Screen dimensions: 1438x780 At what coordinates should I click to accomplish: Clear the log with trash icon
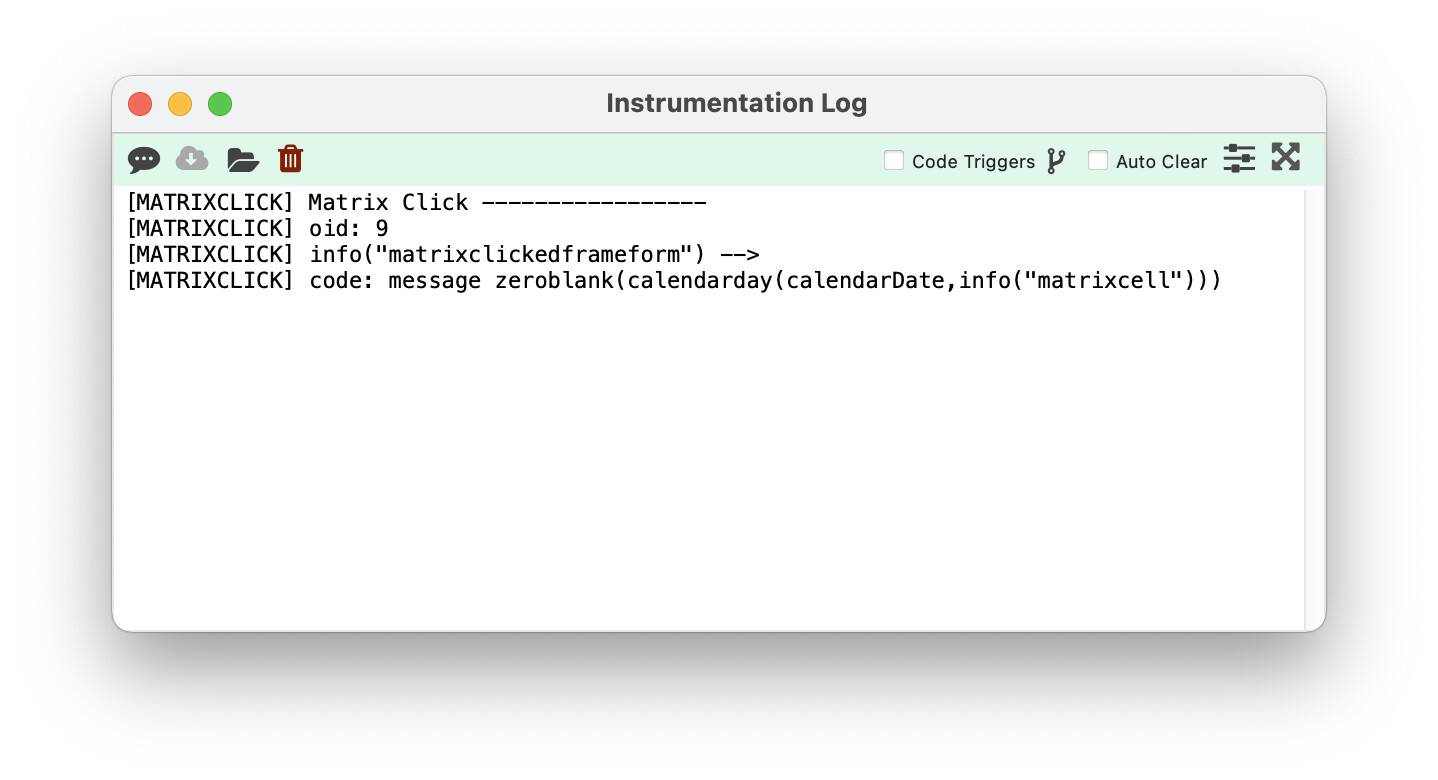291,158
